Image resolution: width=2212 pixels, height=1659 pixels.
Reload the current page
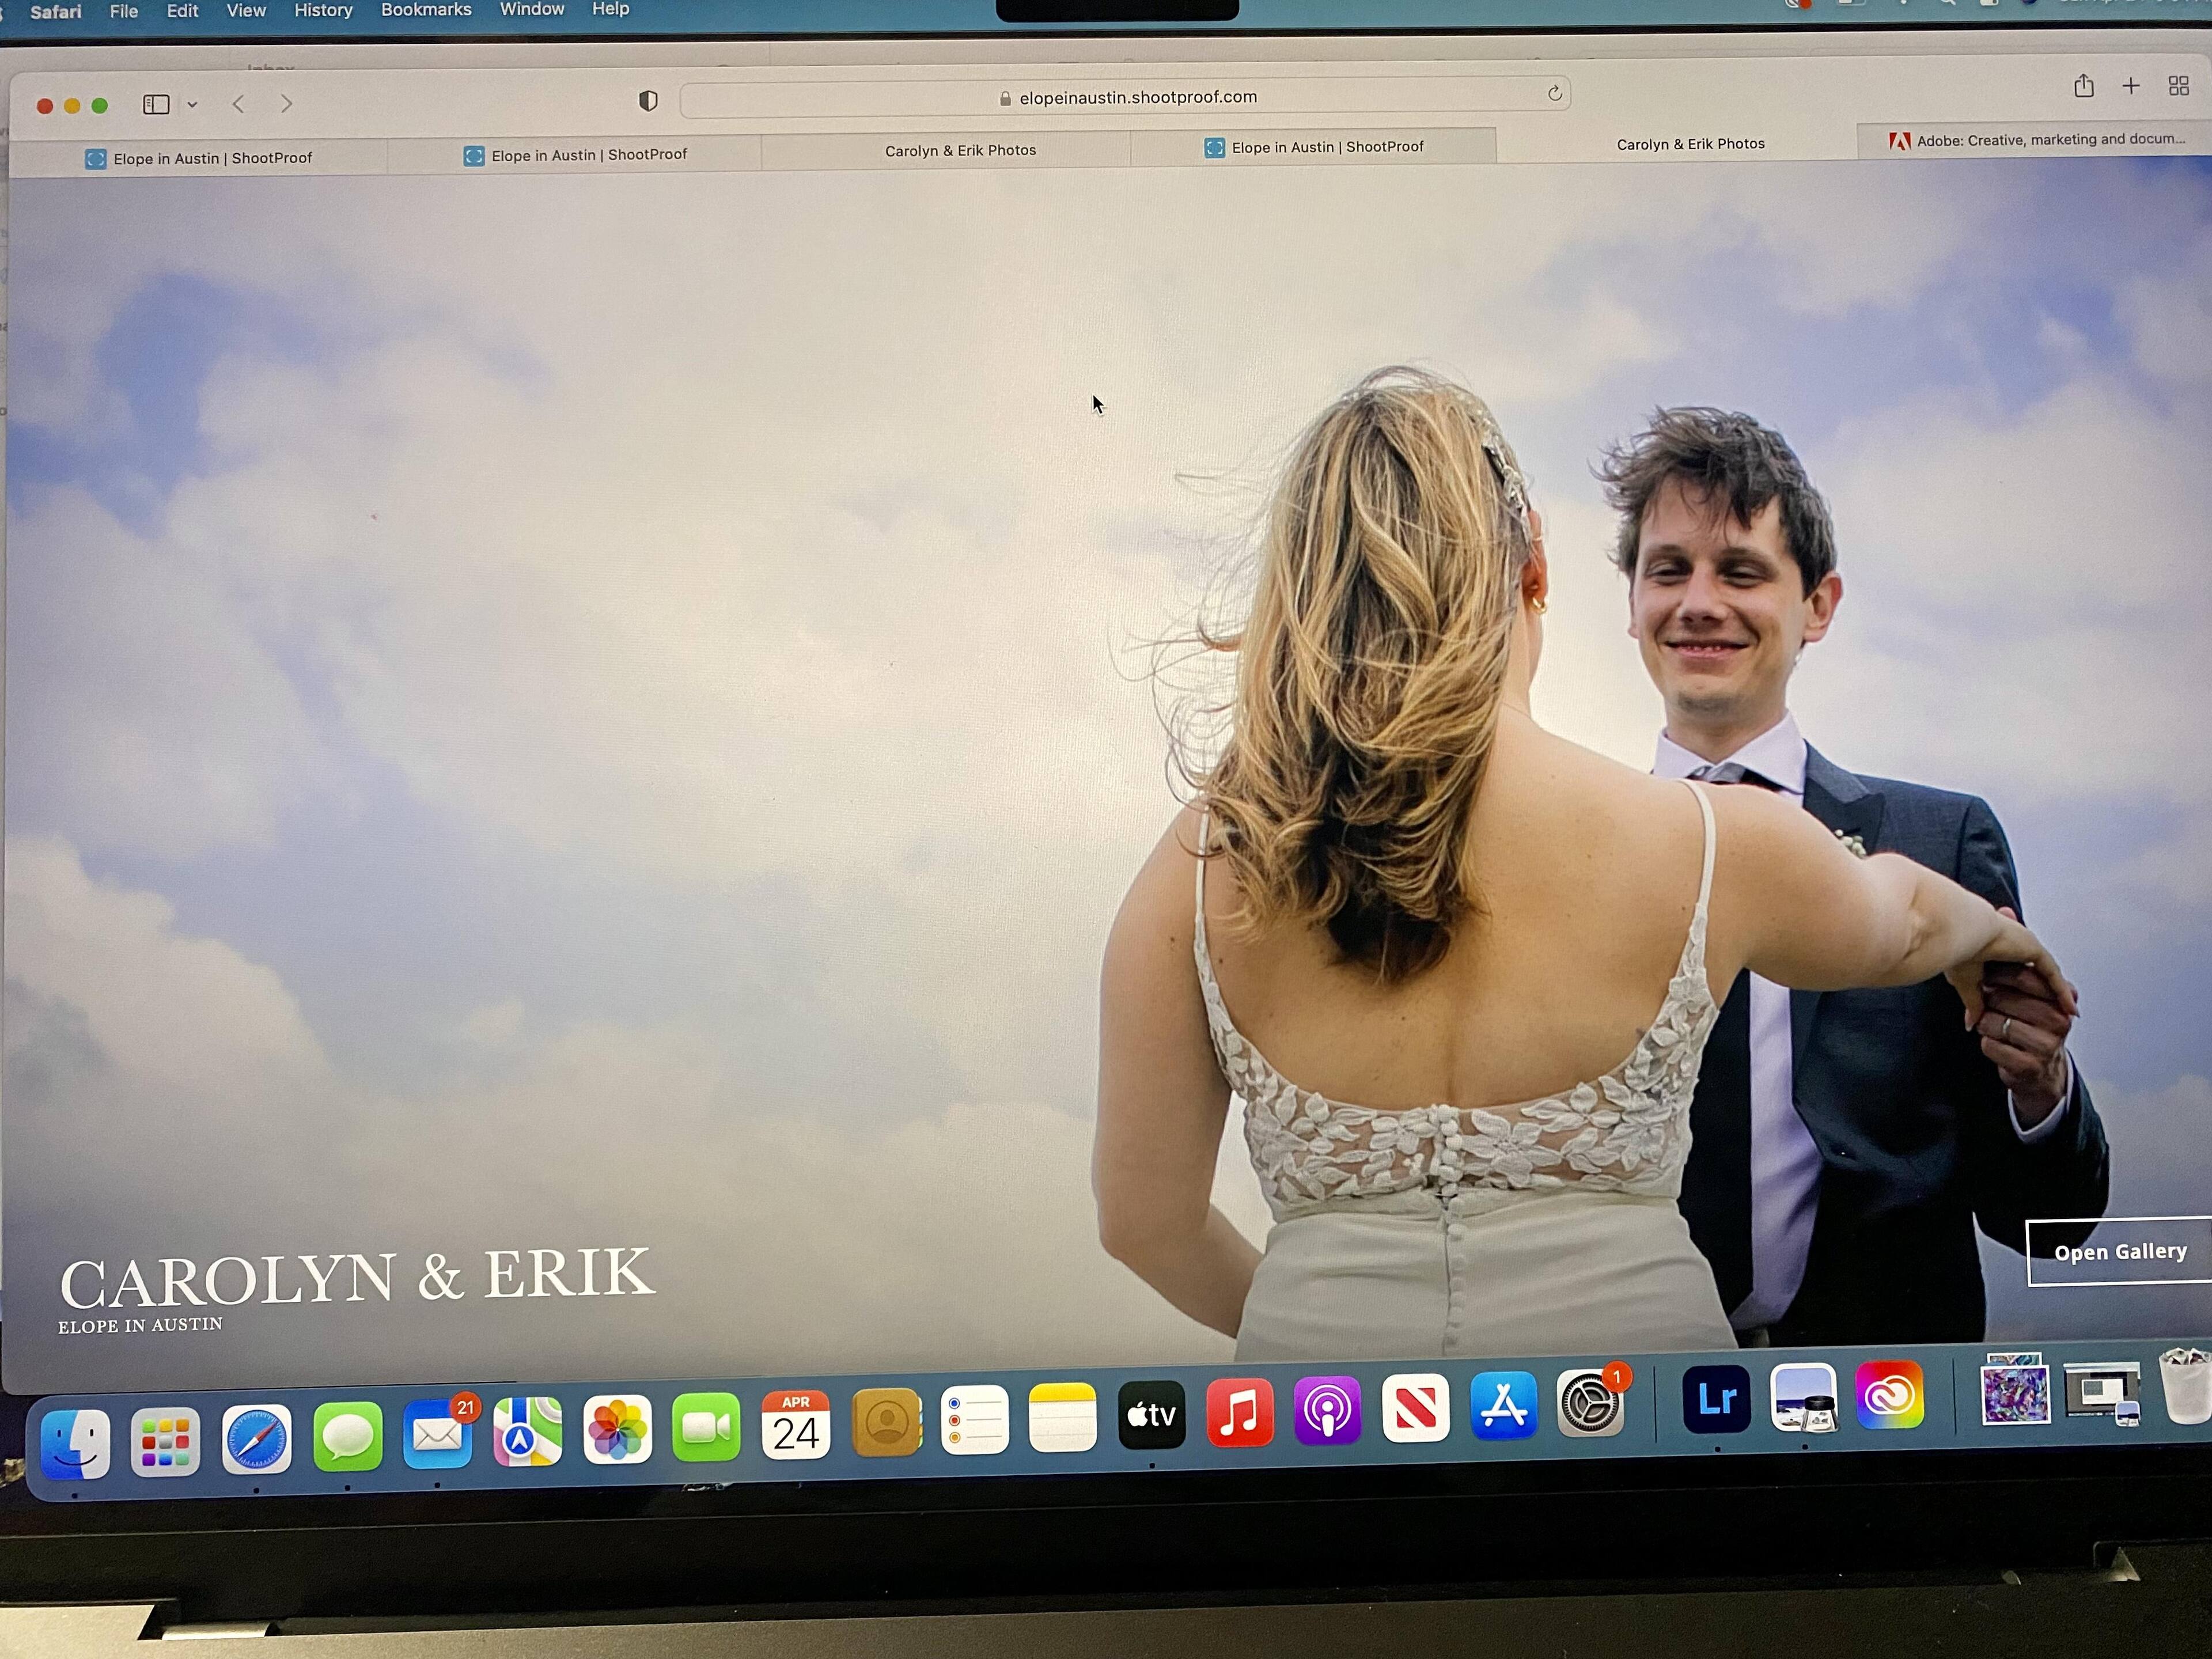tap(1555, 94)
